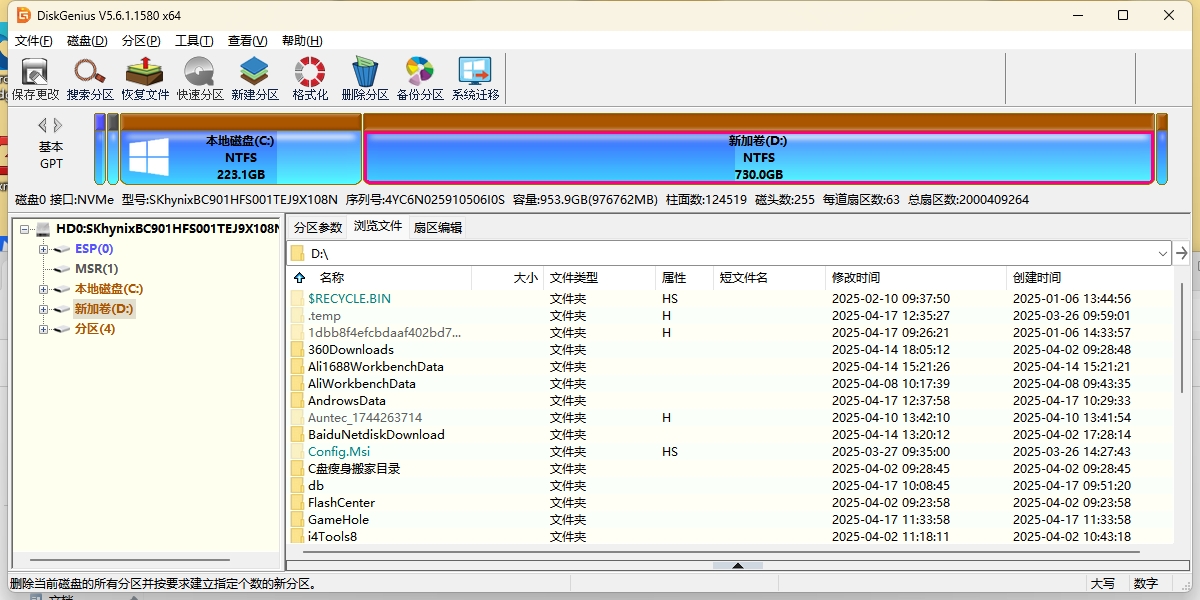Switch to the 扇区编辑 tab
This screenshot has height=600, width=1200.
pos(437,228)
